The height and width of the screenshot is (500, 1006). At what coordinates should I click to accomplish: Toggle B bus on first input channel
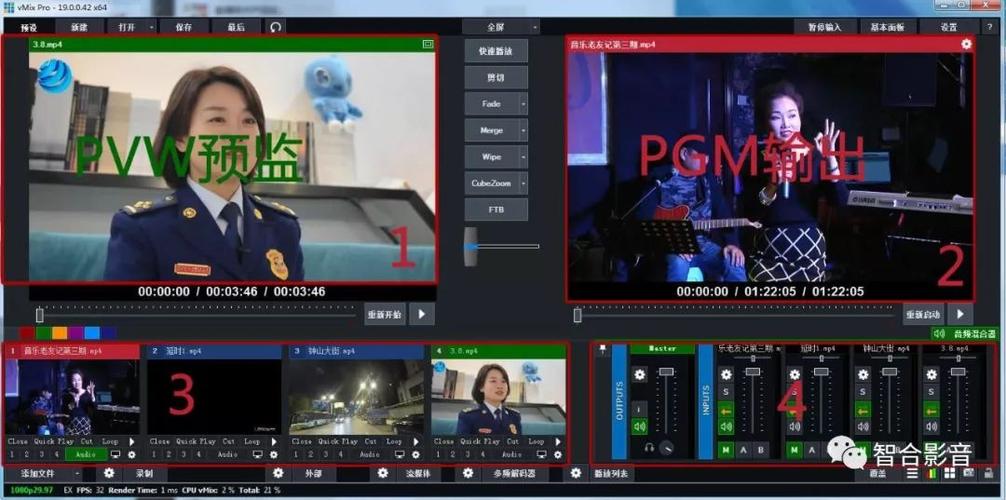760,451
